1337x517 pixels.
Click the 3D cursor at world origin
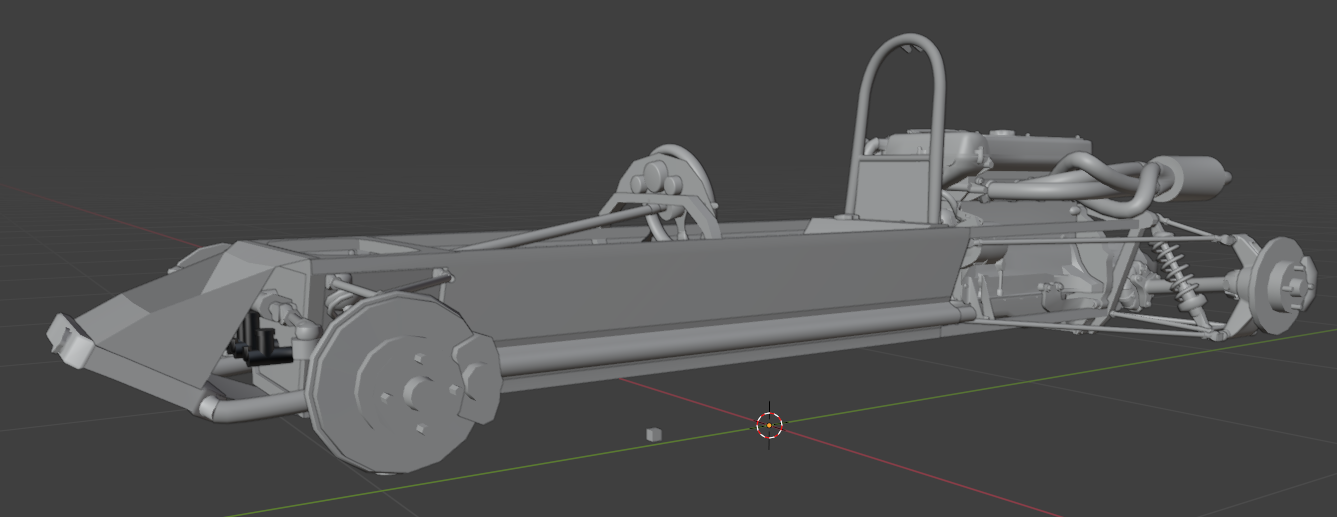tap(769, 425)
